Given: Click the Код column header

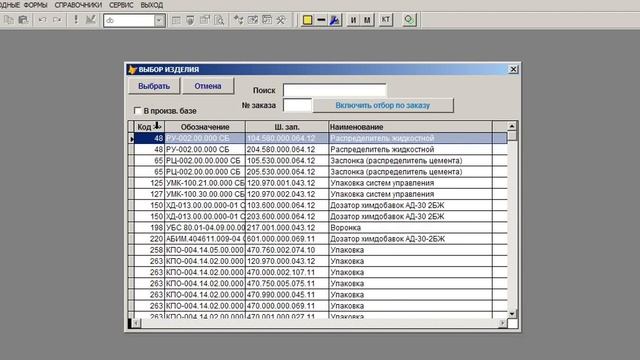Looking at the screenshot, I should pos(149,127).
